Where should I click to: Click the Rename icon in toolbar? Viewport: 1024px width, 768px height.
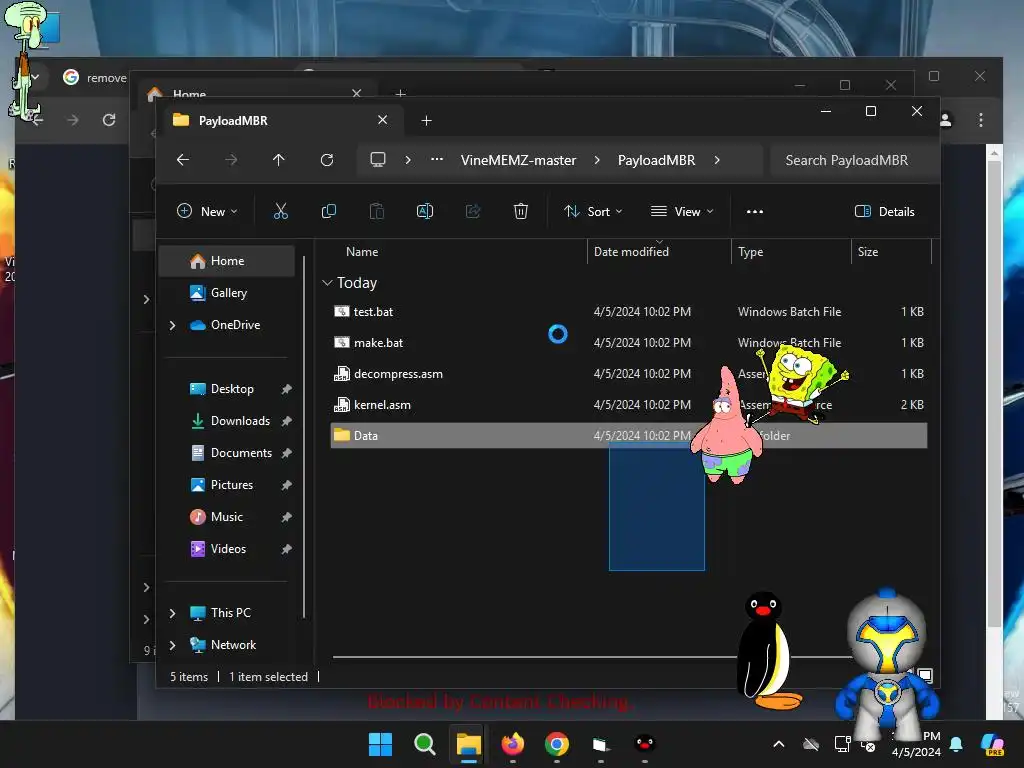[x=424, y=211]
